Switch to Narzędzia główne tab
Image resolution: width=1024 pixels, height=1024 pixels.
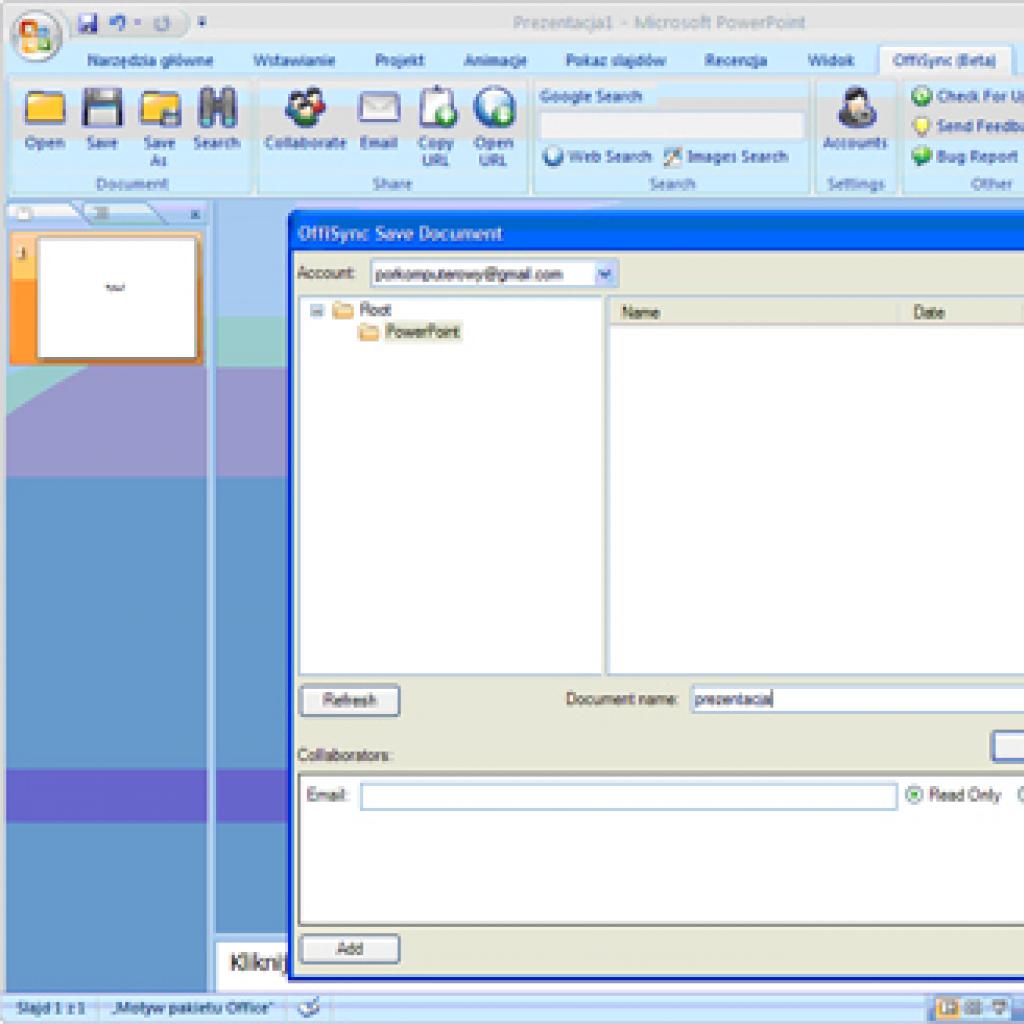150,61
